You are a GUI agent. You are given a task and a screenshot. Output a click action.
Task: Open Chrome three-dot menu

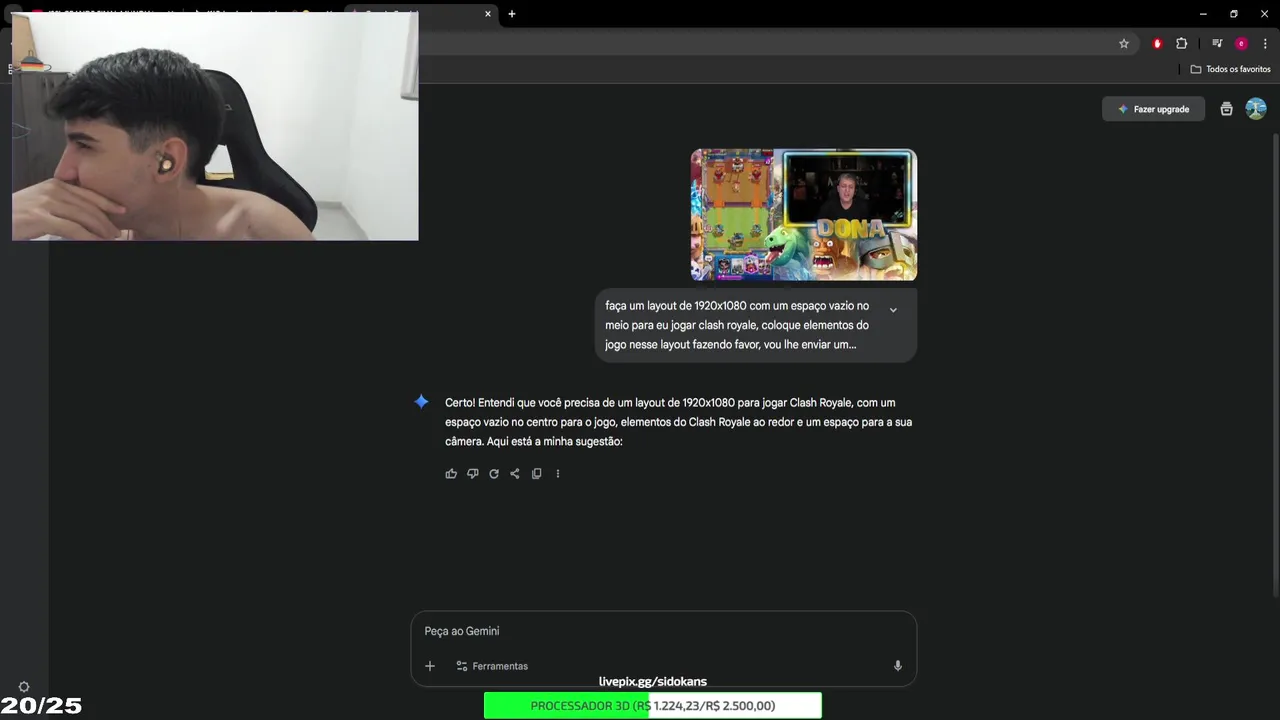(1265, 44)
